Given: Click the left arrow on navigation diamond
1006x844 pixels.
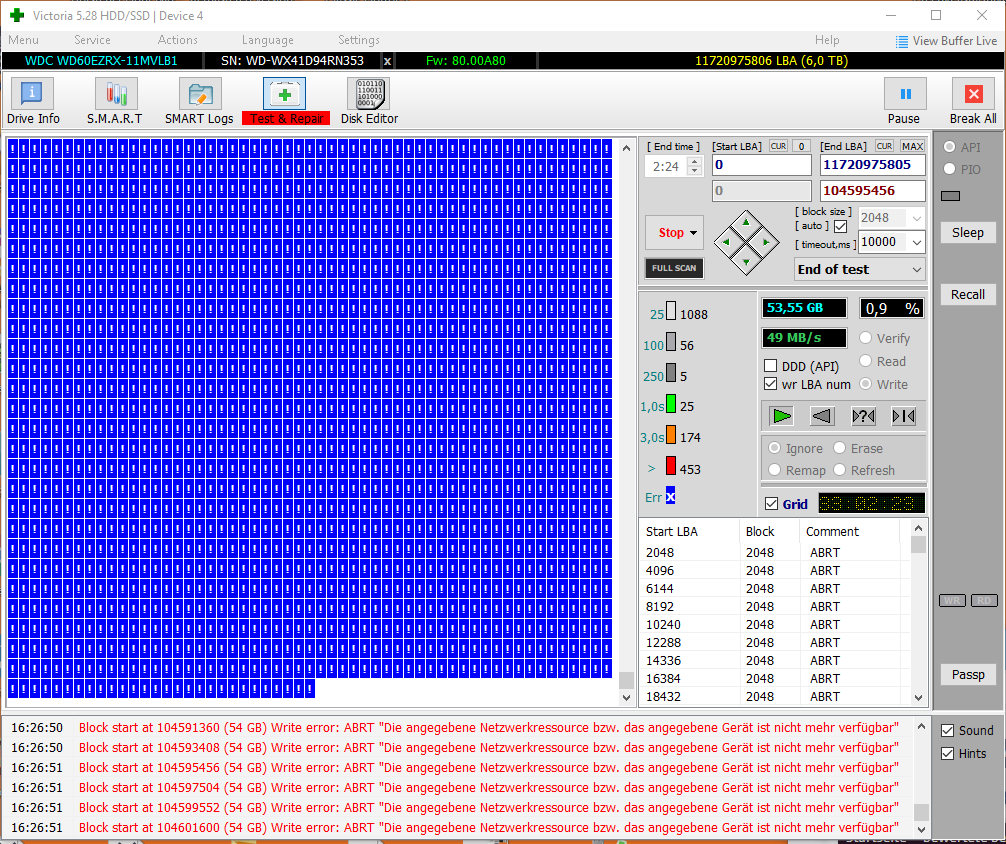Looking at the screenshot, I should tap(726, 242).
